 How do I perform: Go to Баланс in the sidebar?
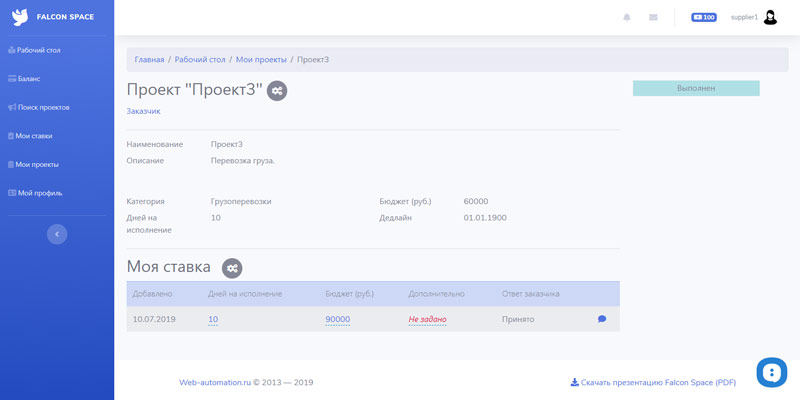point(28,78)
